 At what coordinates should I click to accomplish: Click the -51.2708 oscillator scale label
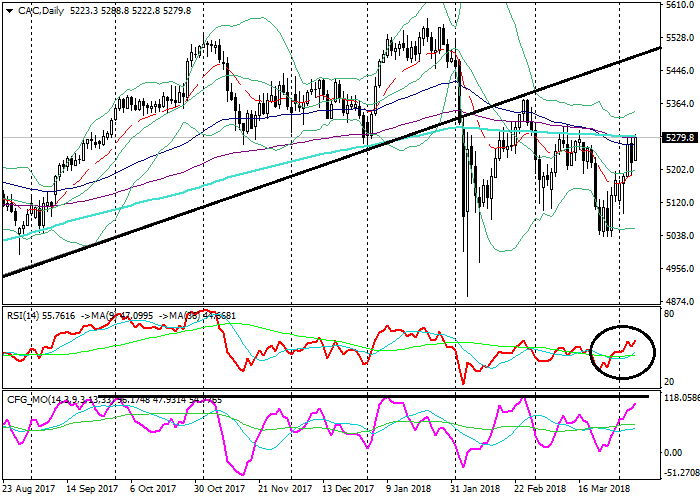pos(681,473)
